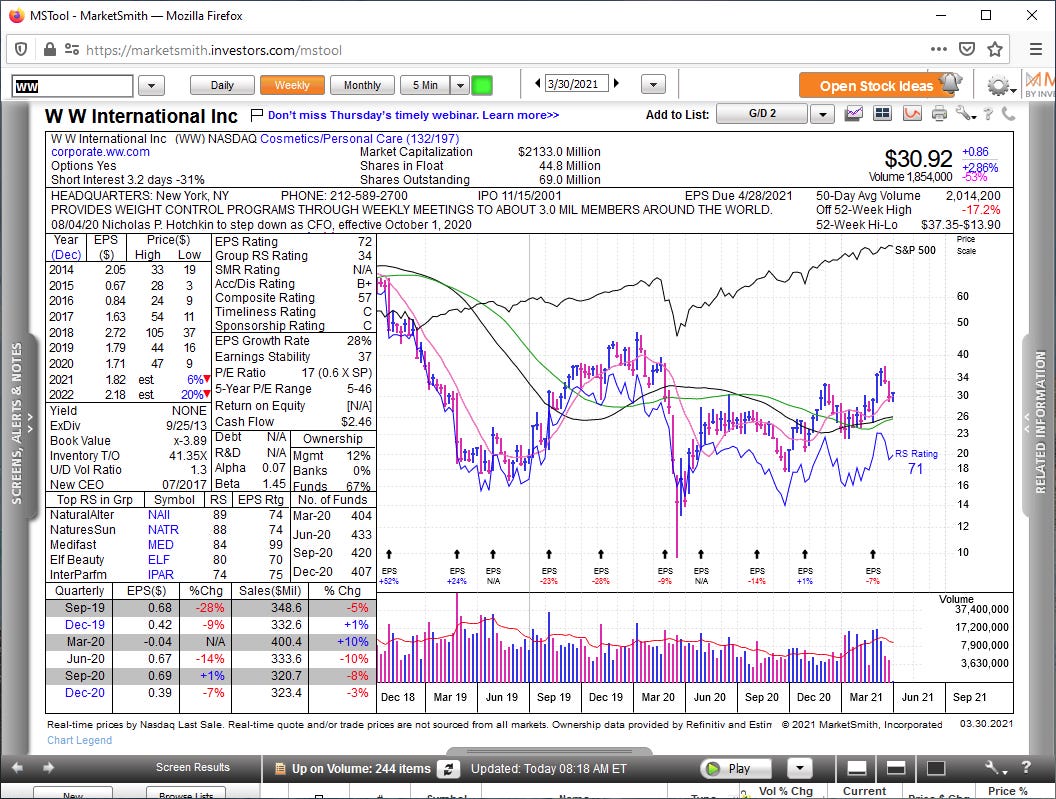This screenshot has height=799, width=1056.
Task: Select the full-height list panel layout
Action: pos(935,769)
